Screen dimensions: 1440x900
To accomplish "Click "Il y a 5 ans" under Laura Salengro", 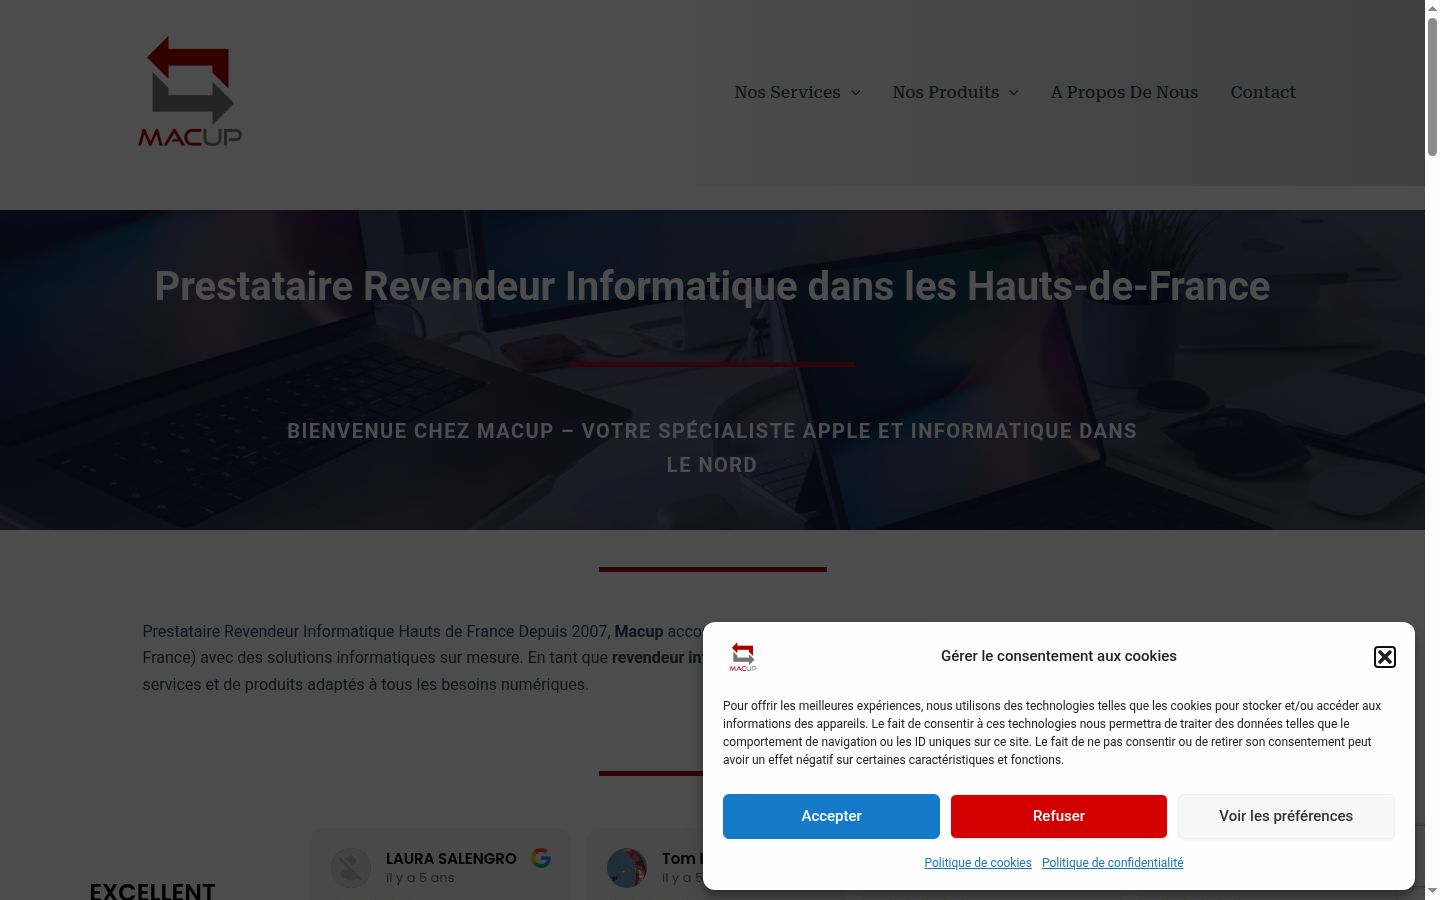I will click(420, 878).
